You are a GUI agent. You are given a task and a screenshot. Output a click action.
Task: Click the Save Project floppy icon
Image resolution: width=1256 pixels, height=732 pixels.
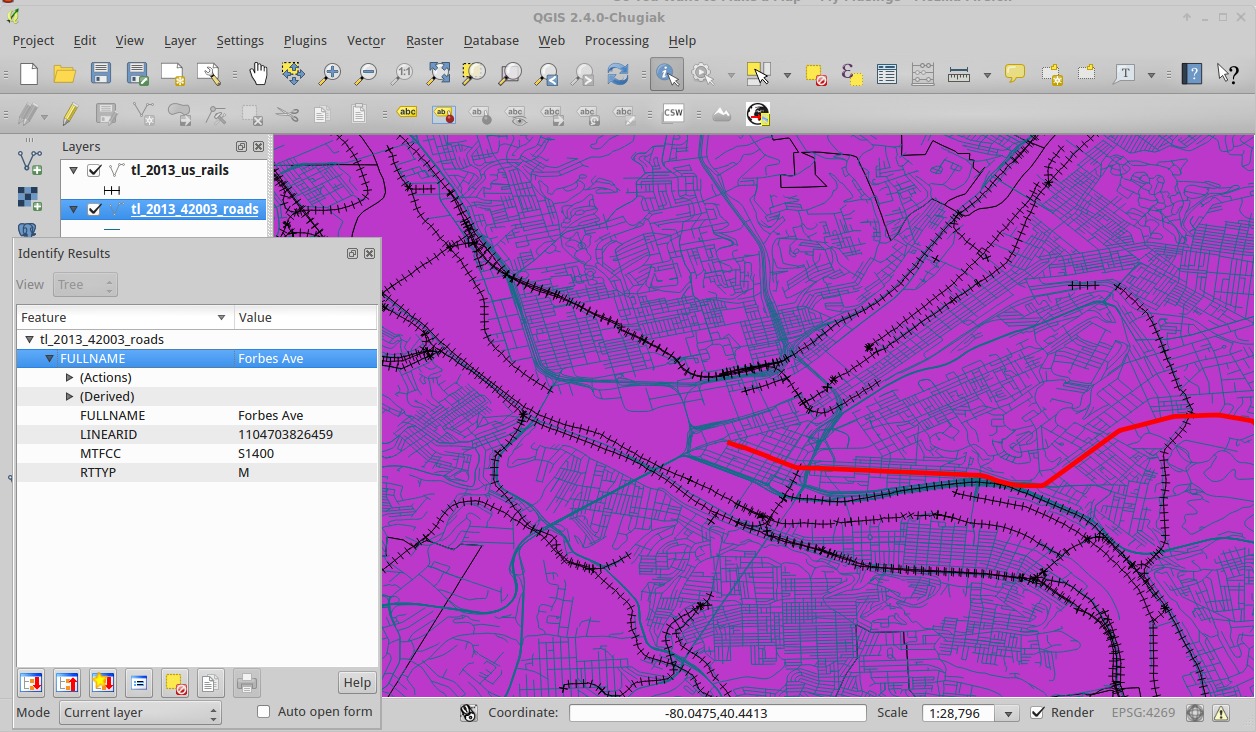coord(100,74)
